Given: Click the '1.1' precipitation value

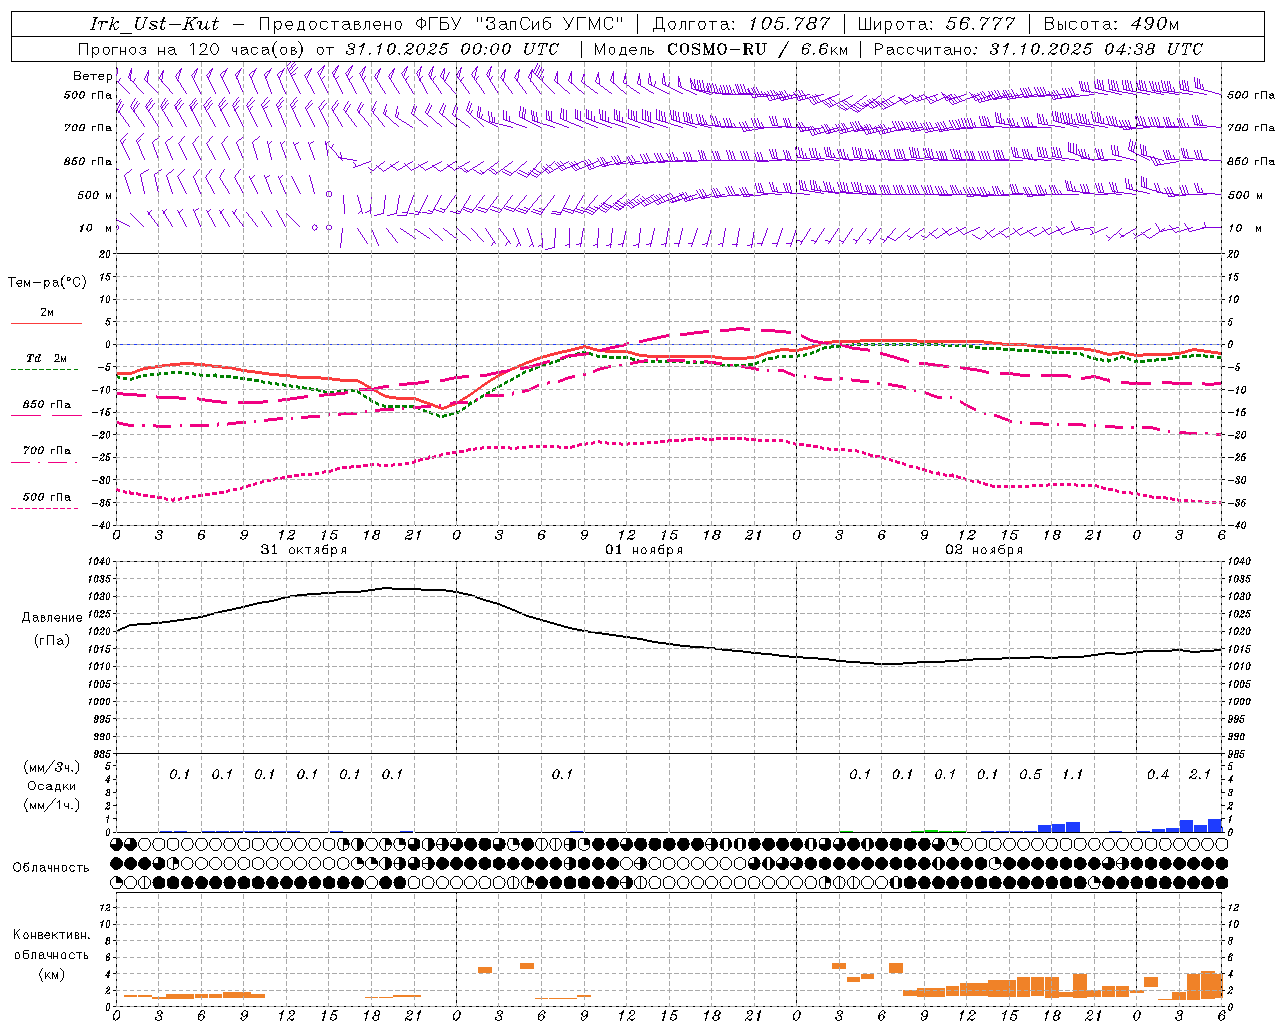Looking at the screenshot, I should point(1072,774).
